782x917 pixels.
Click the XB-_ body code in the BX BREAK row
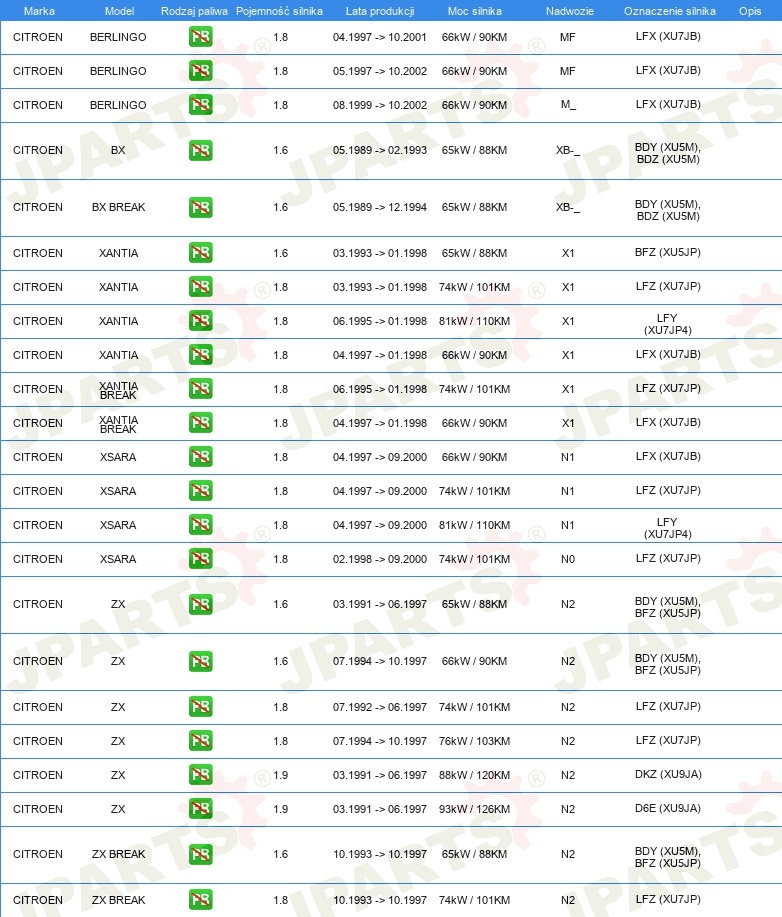click(568, 207)
